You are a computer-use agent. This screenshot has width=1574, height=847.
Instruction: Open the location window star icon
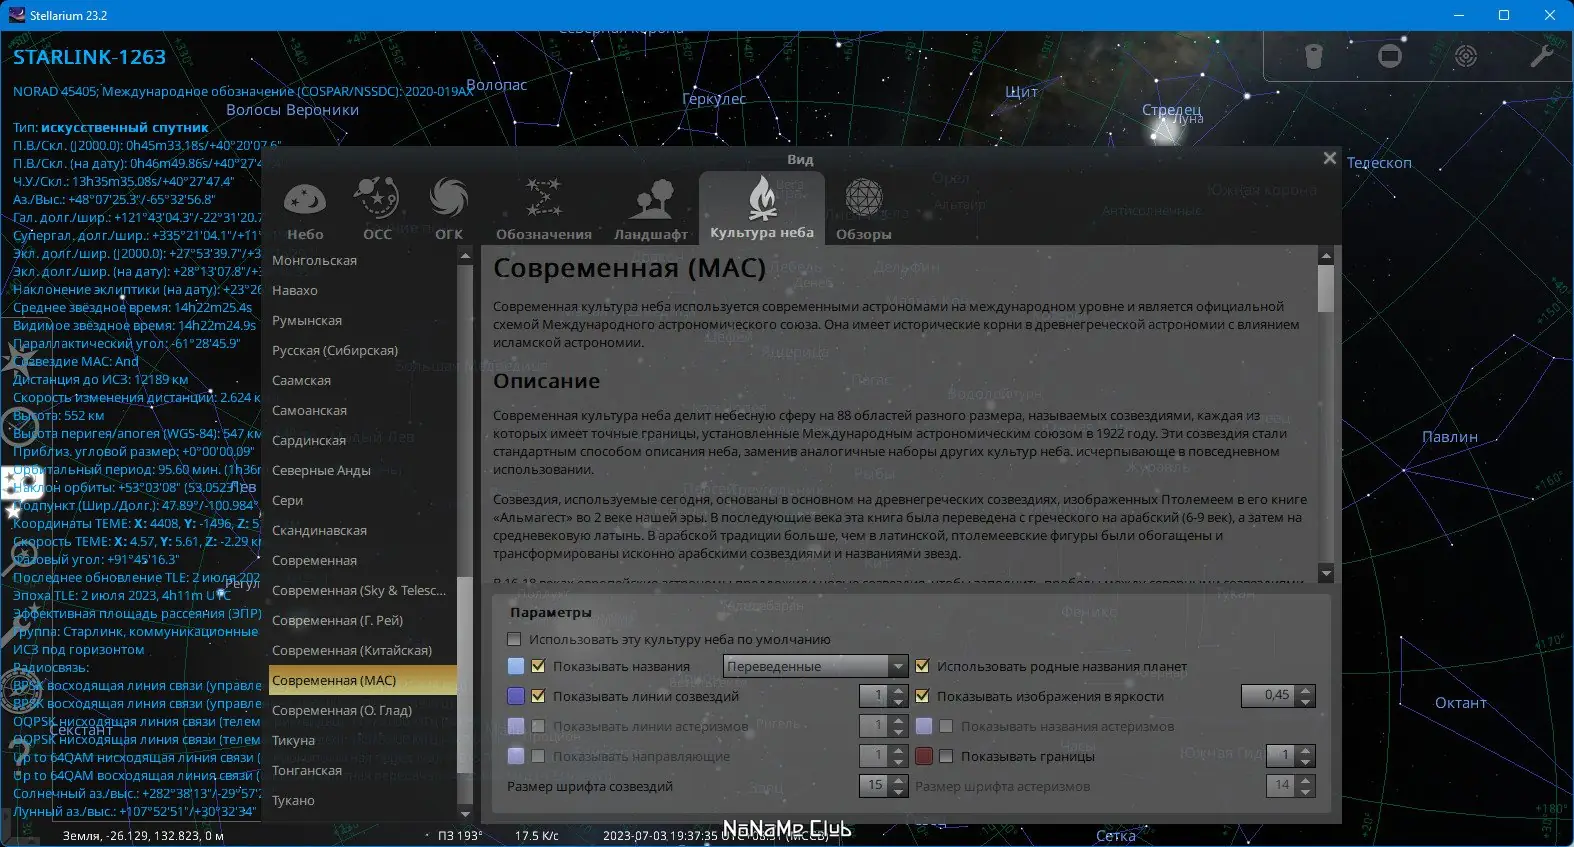point(18,360)
